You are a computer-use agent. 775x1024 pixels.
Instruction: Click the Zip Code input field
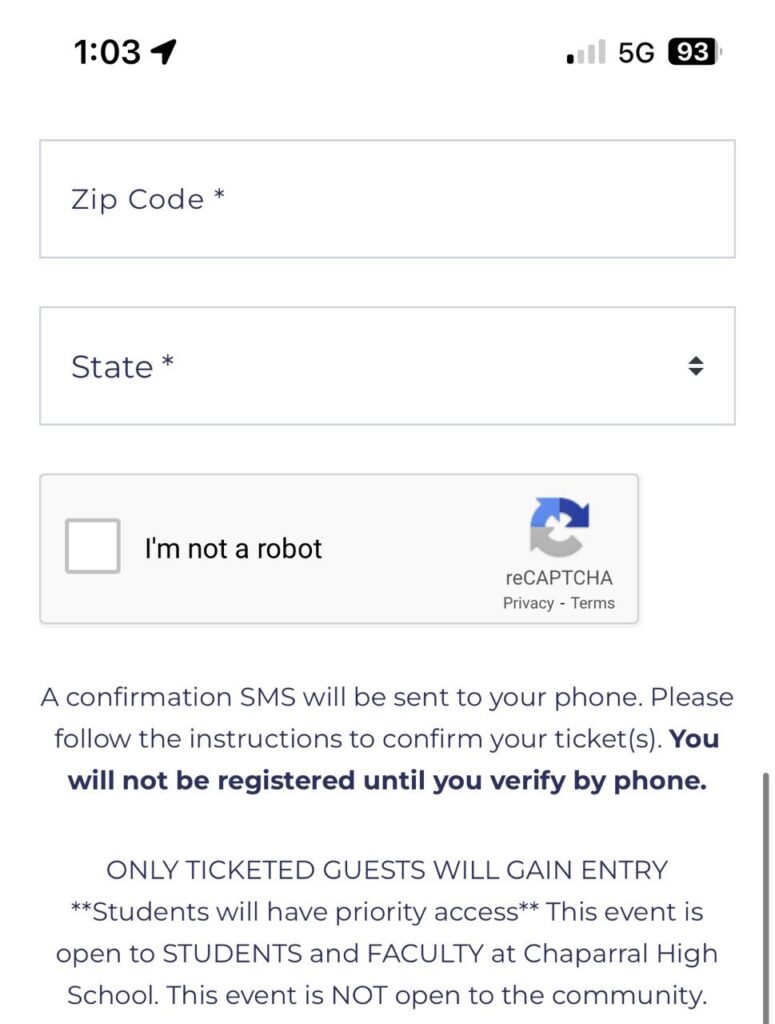(x=387, y=199)
